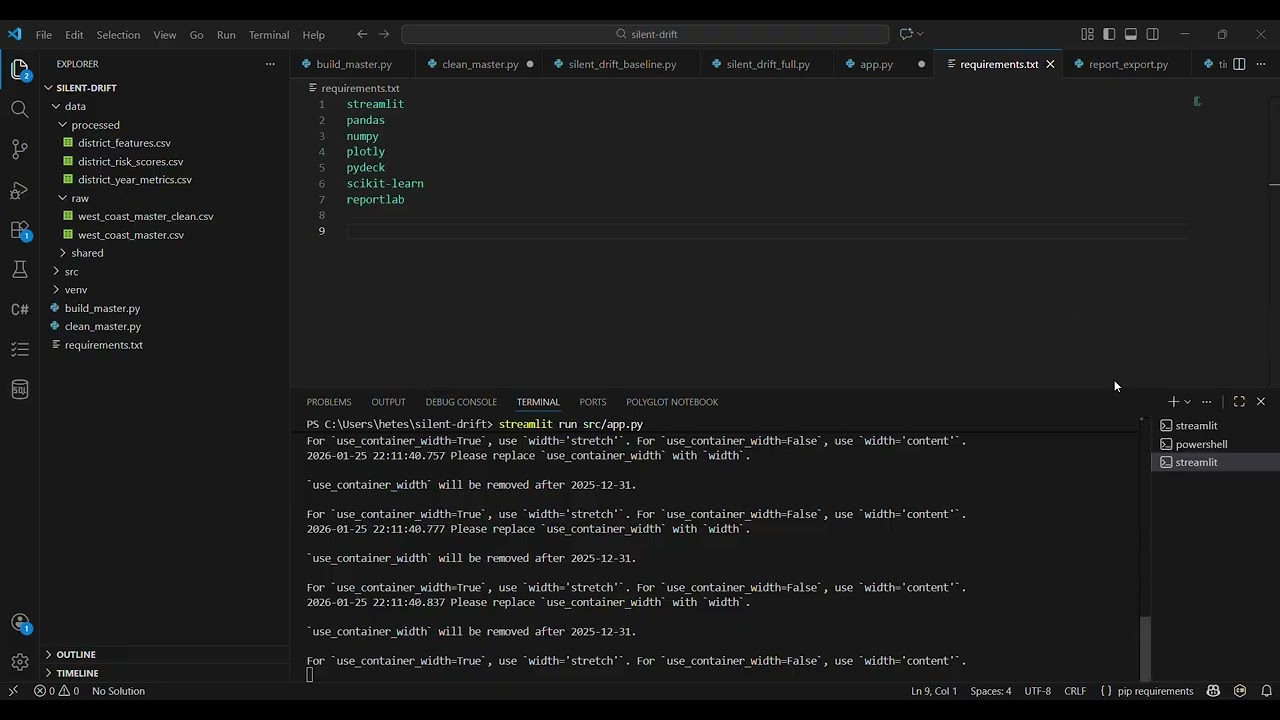Open west_coast_master_clean.csv file

click(x=145, y=217)
